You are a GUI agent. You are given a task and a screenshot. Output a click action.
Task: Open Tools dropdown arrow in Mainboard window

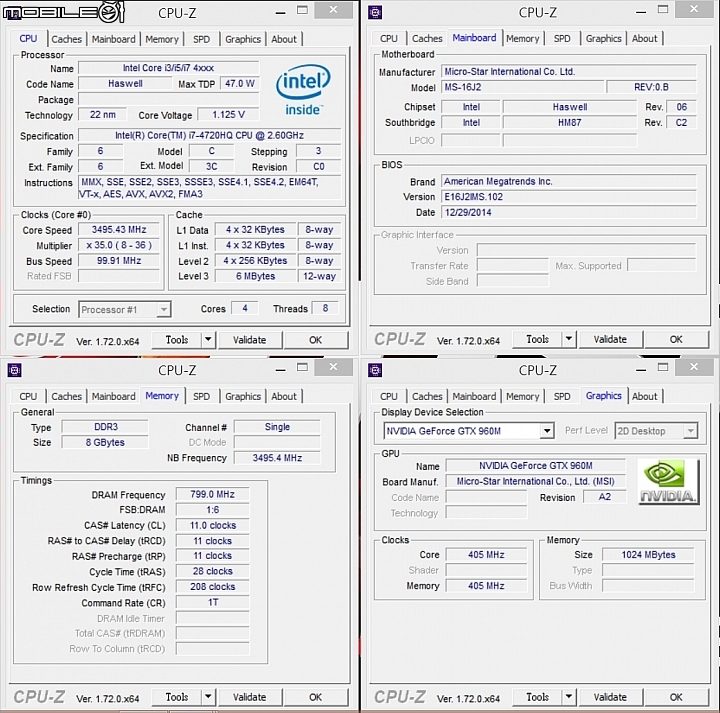569,339
